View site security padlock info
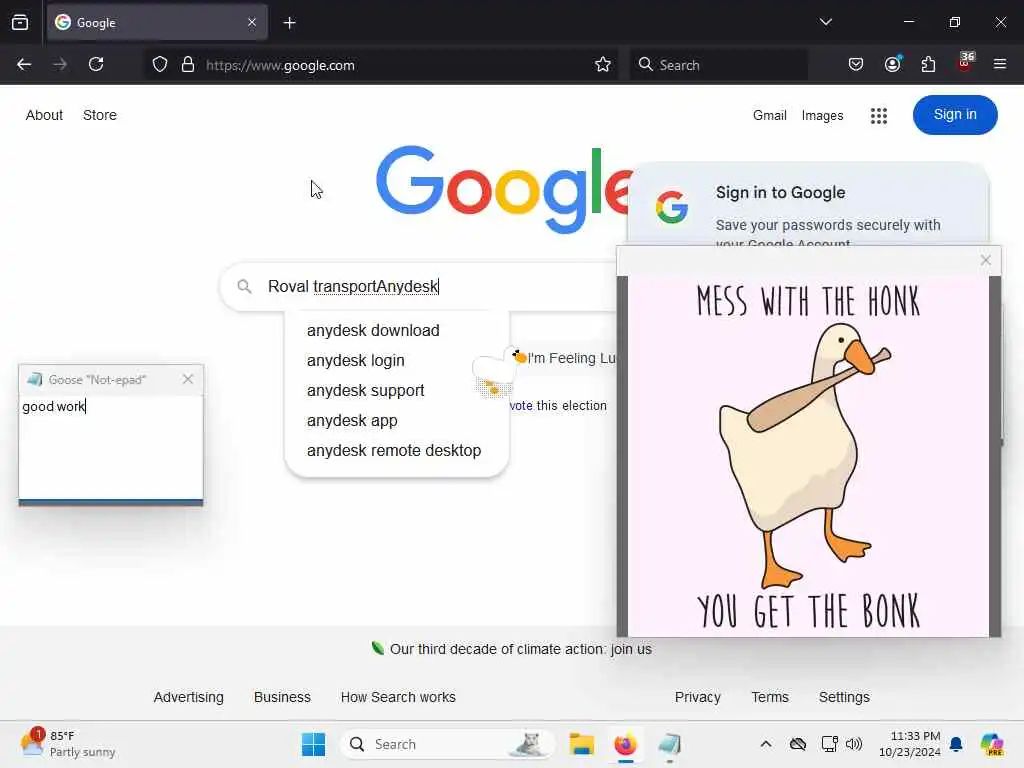 pyautogui.click(x=188, y=65)
